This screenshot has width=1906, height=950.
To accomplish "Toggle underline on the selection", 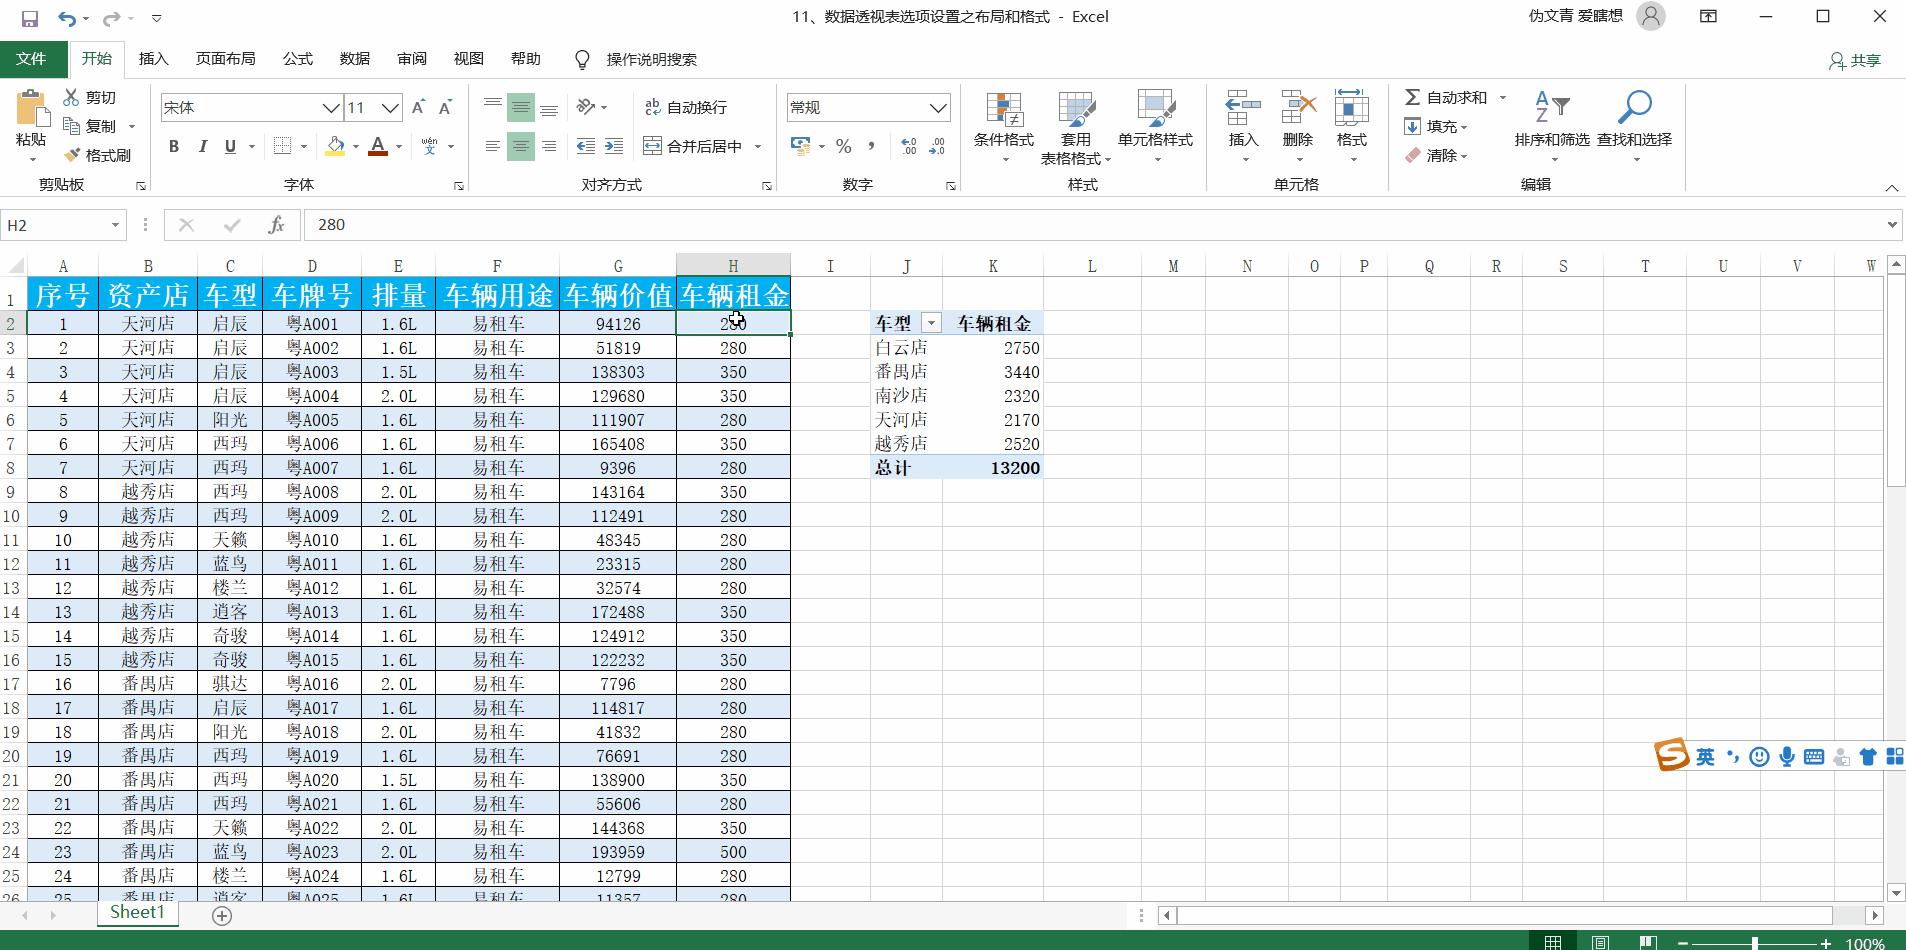I will pos(229,146).
